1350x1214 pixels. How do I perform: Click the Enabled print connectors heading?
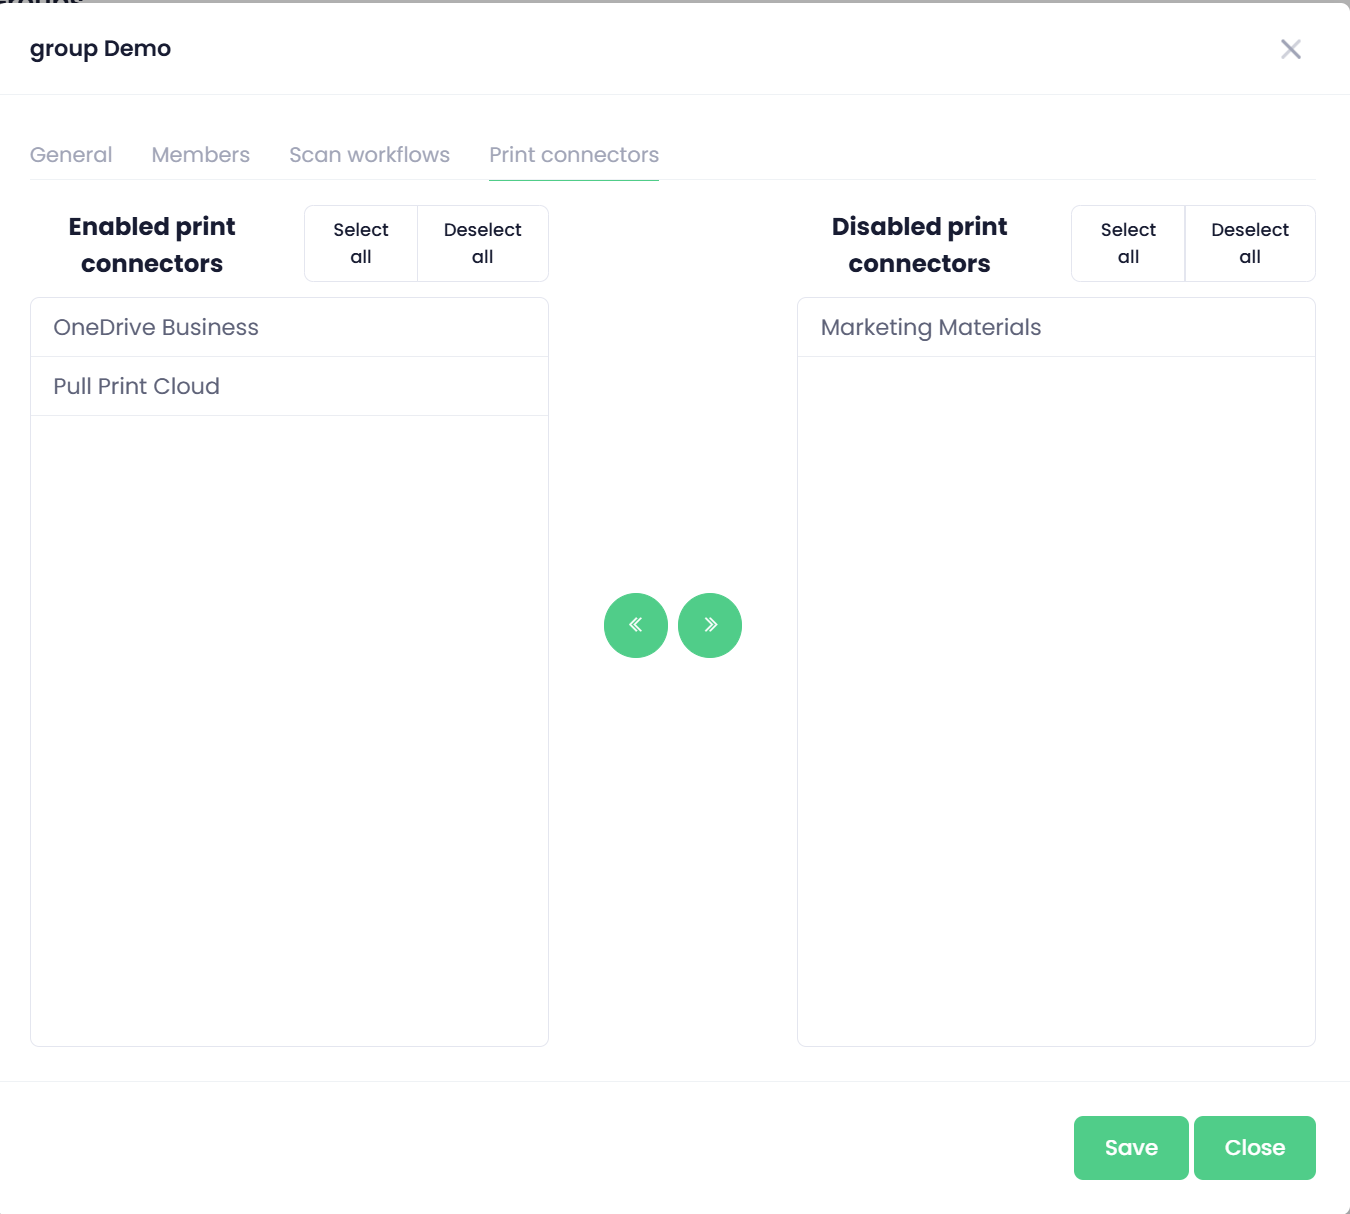click(x=152, y=245)
